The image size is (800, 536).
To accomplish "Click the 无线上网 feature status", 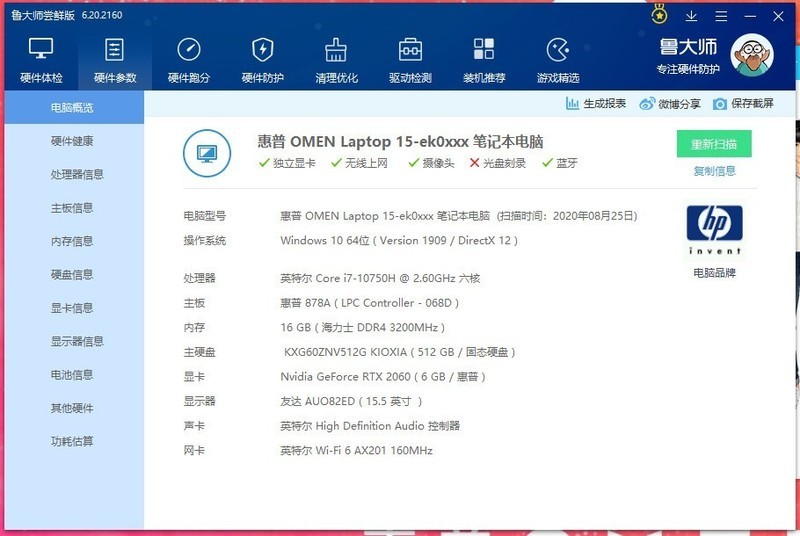I will coord(360,163).
